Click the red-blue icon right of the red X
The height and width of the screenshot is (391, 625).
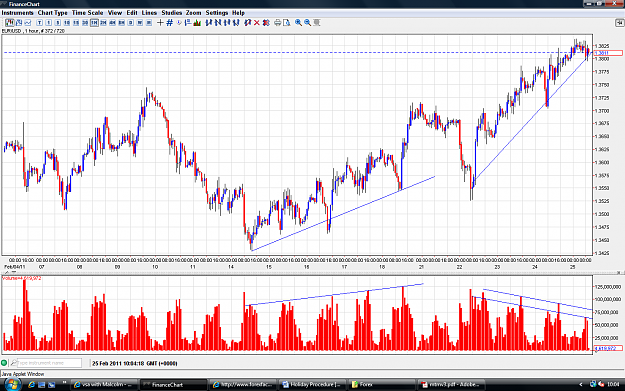tap(266, 23)
